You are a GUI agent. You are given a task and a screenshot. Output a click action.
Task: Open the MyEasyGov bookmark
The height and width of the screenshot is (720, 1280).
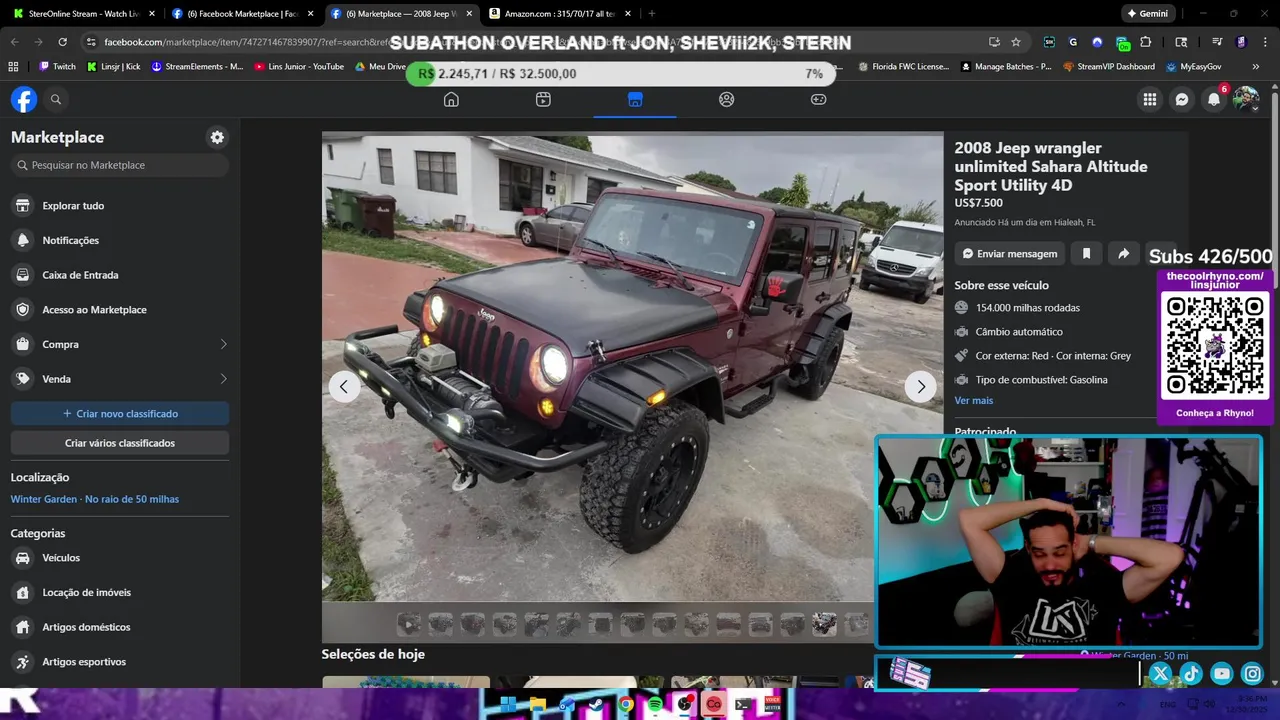click(x=1194, y=66)
